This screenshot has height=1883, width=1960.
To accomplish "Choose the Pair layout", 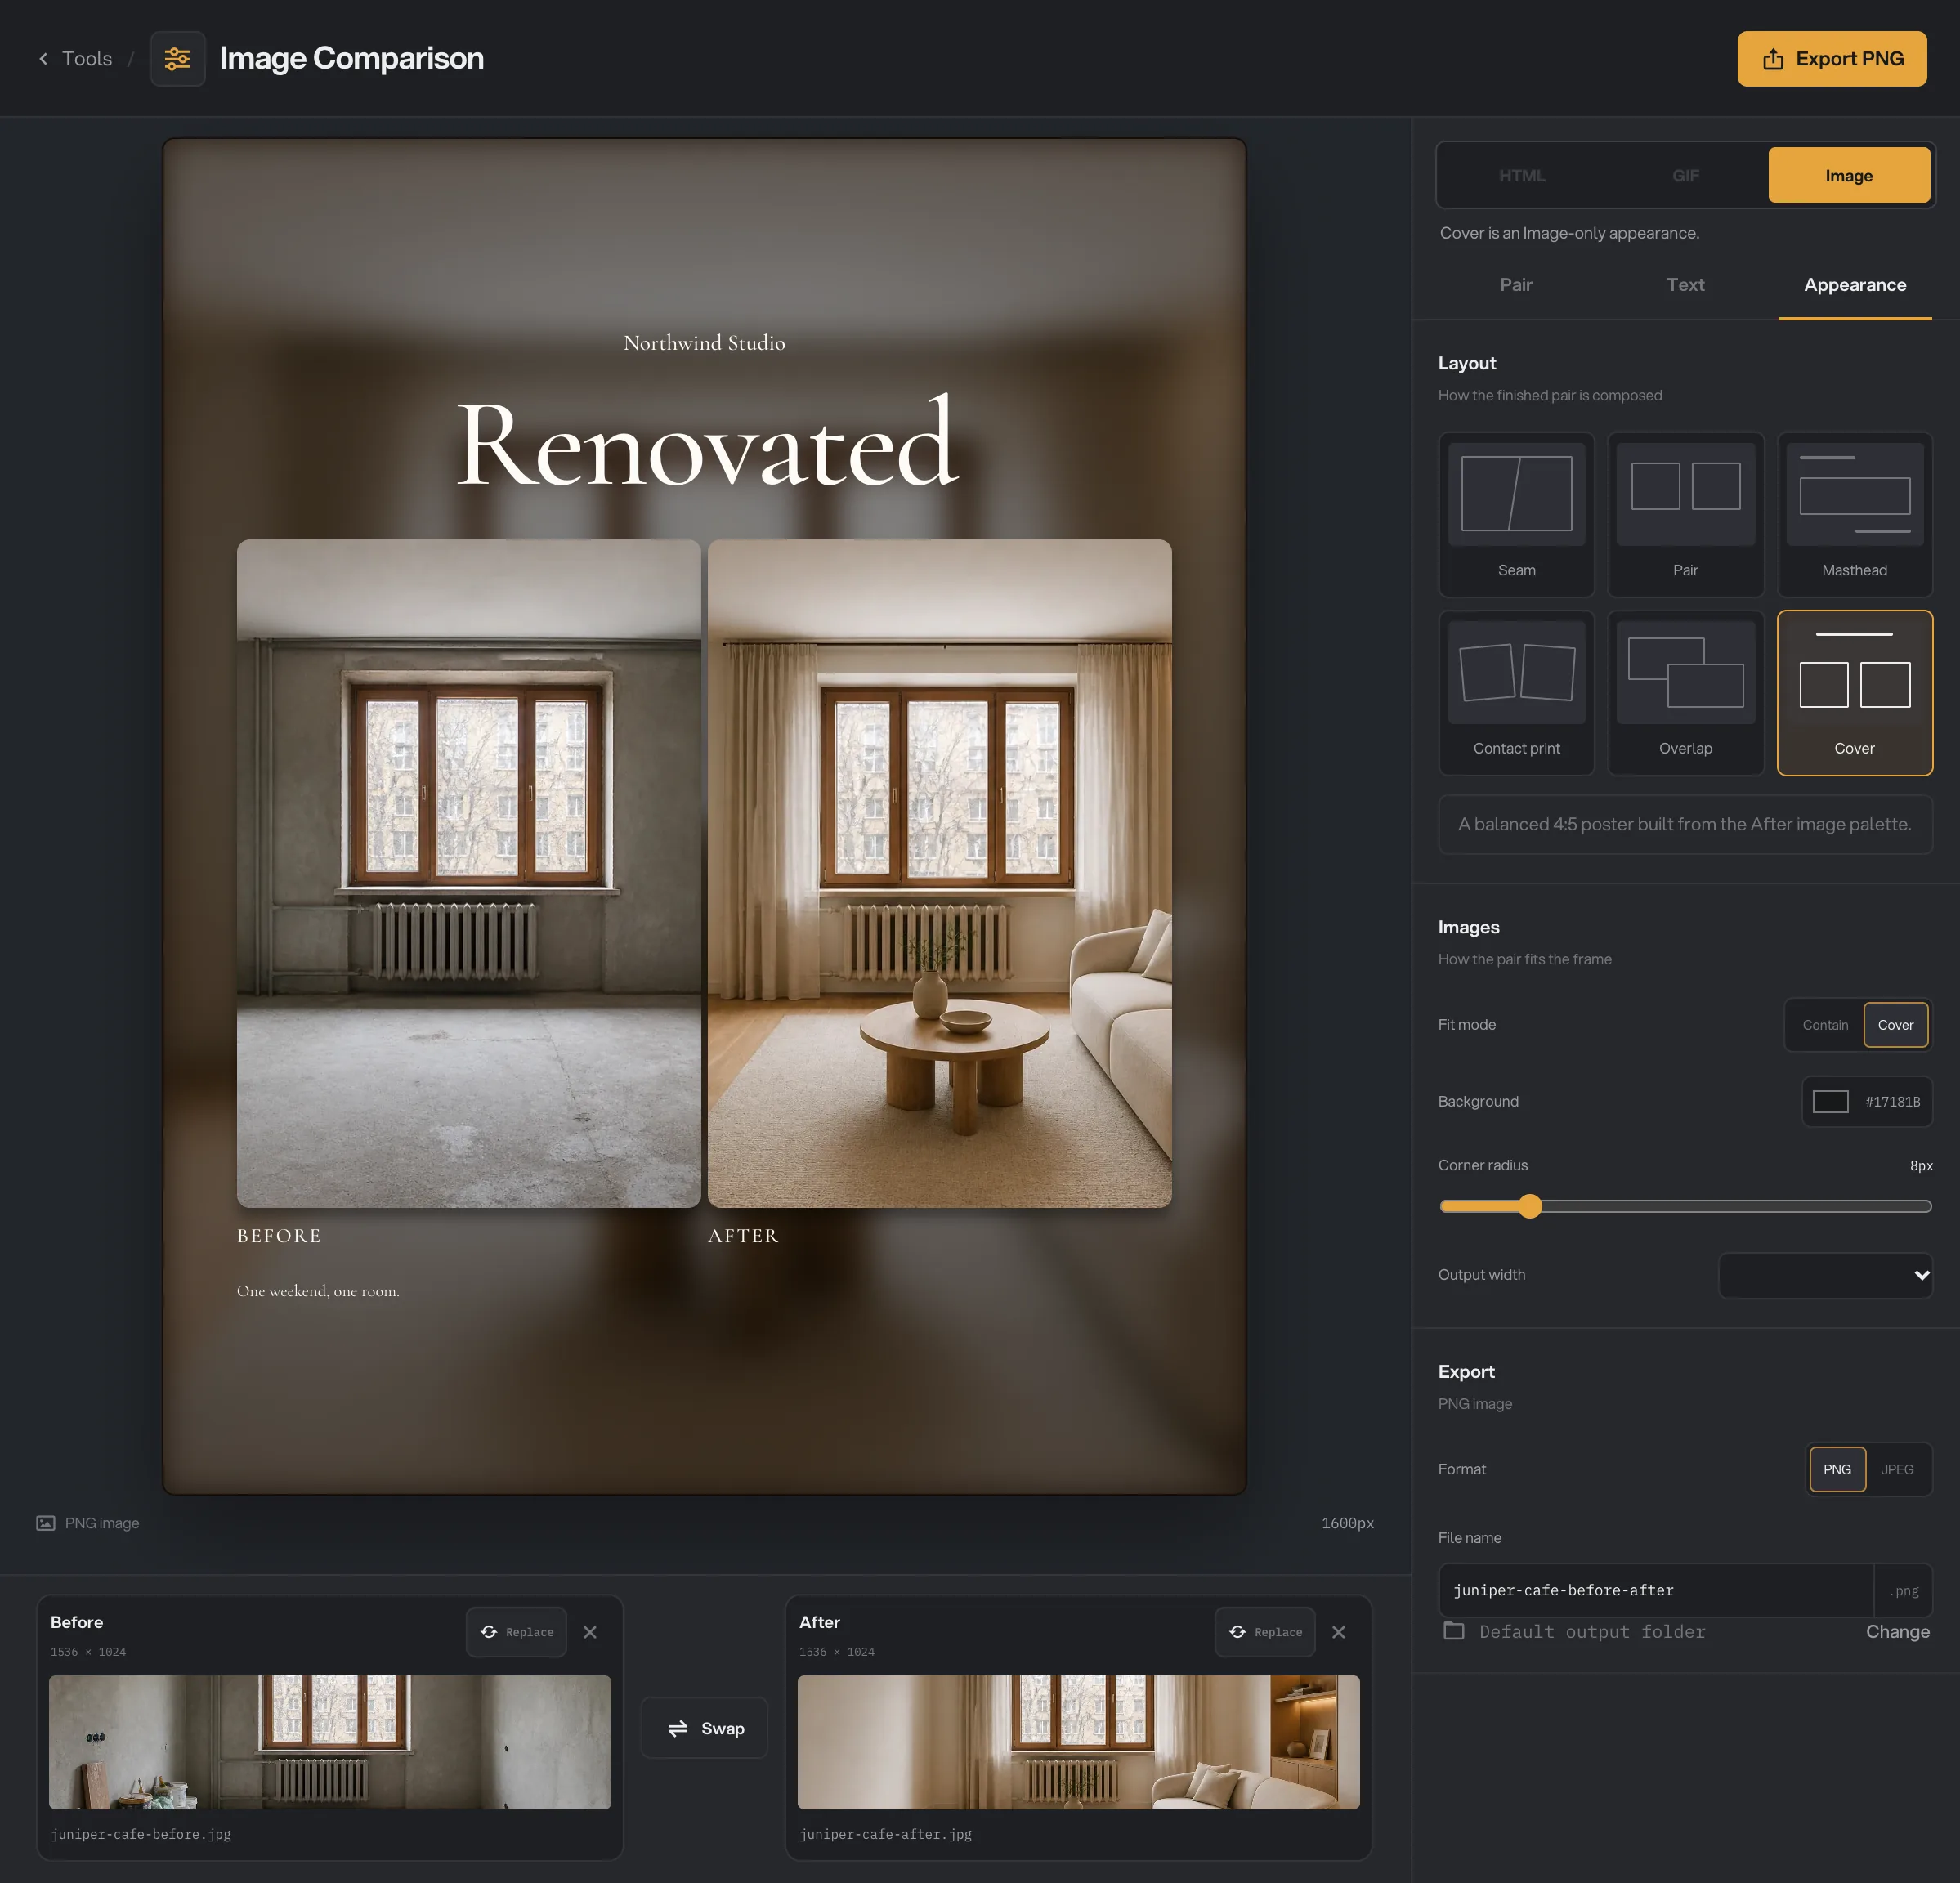I will coord(1685,514).
